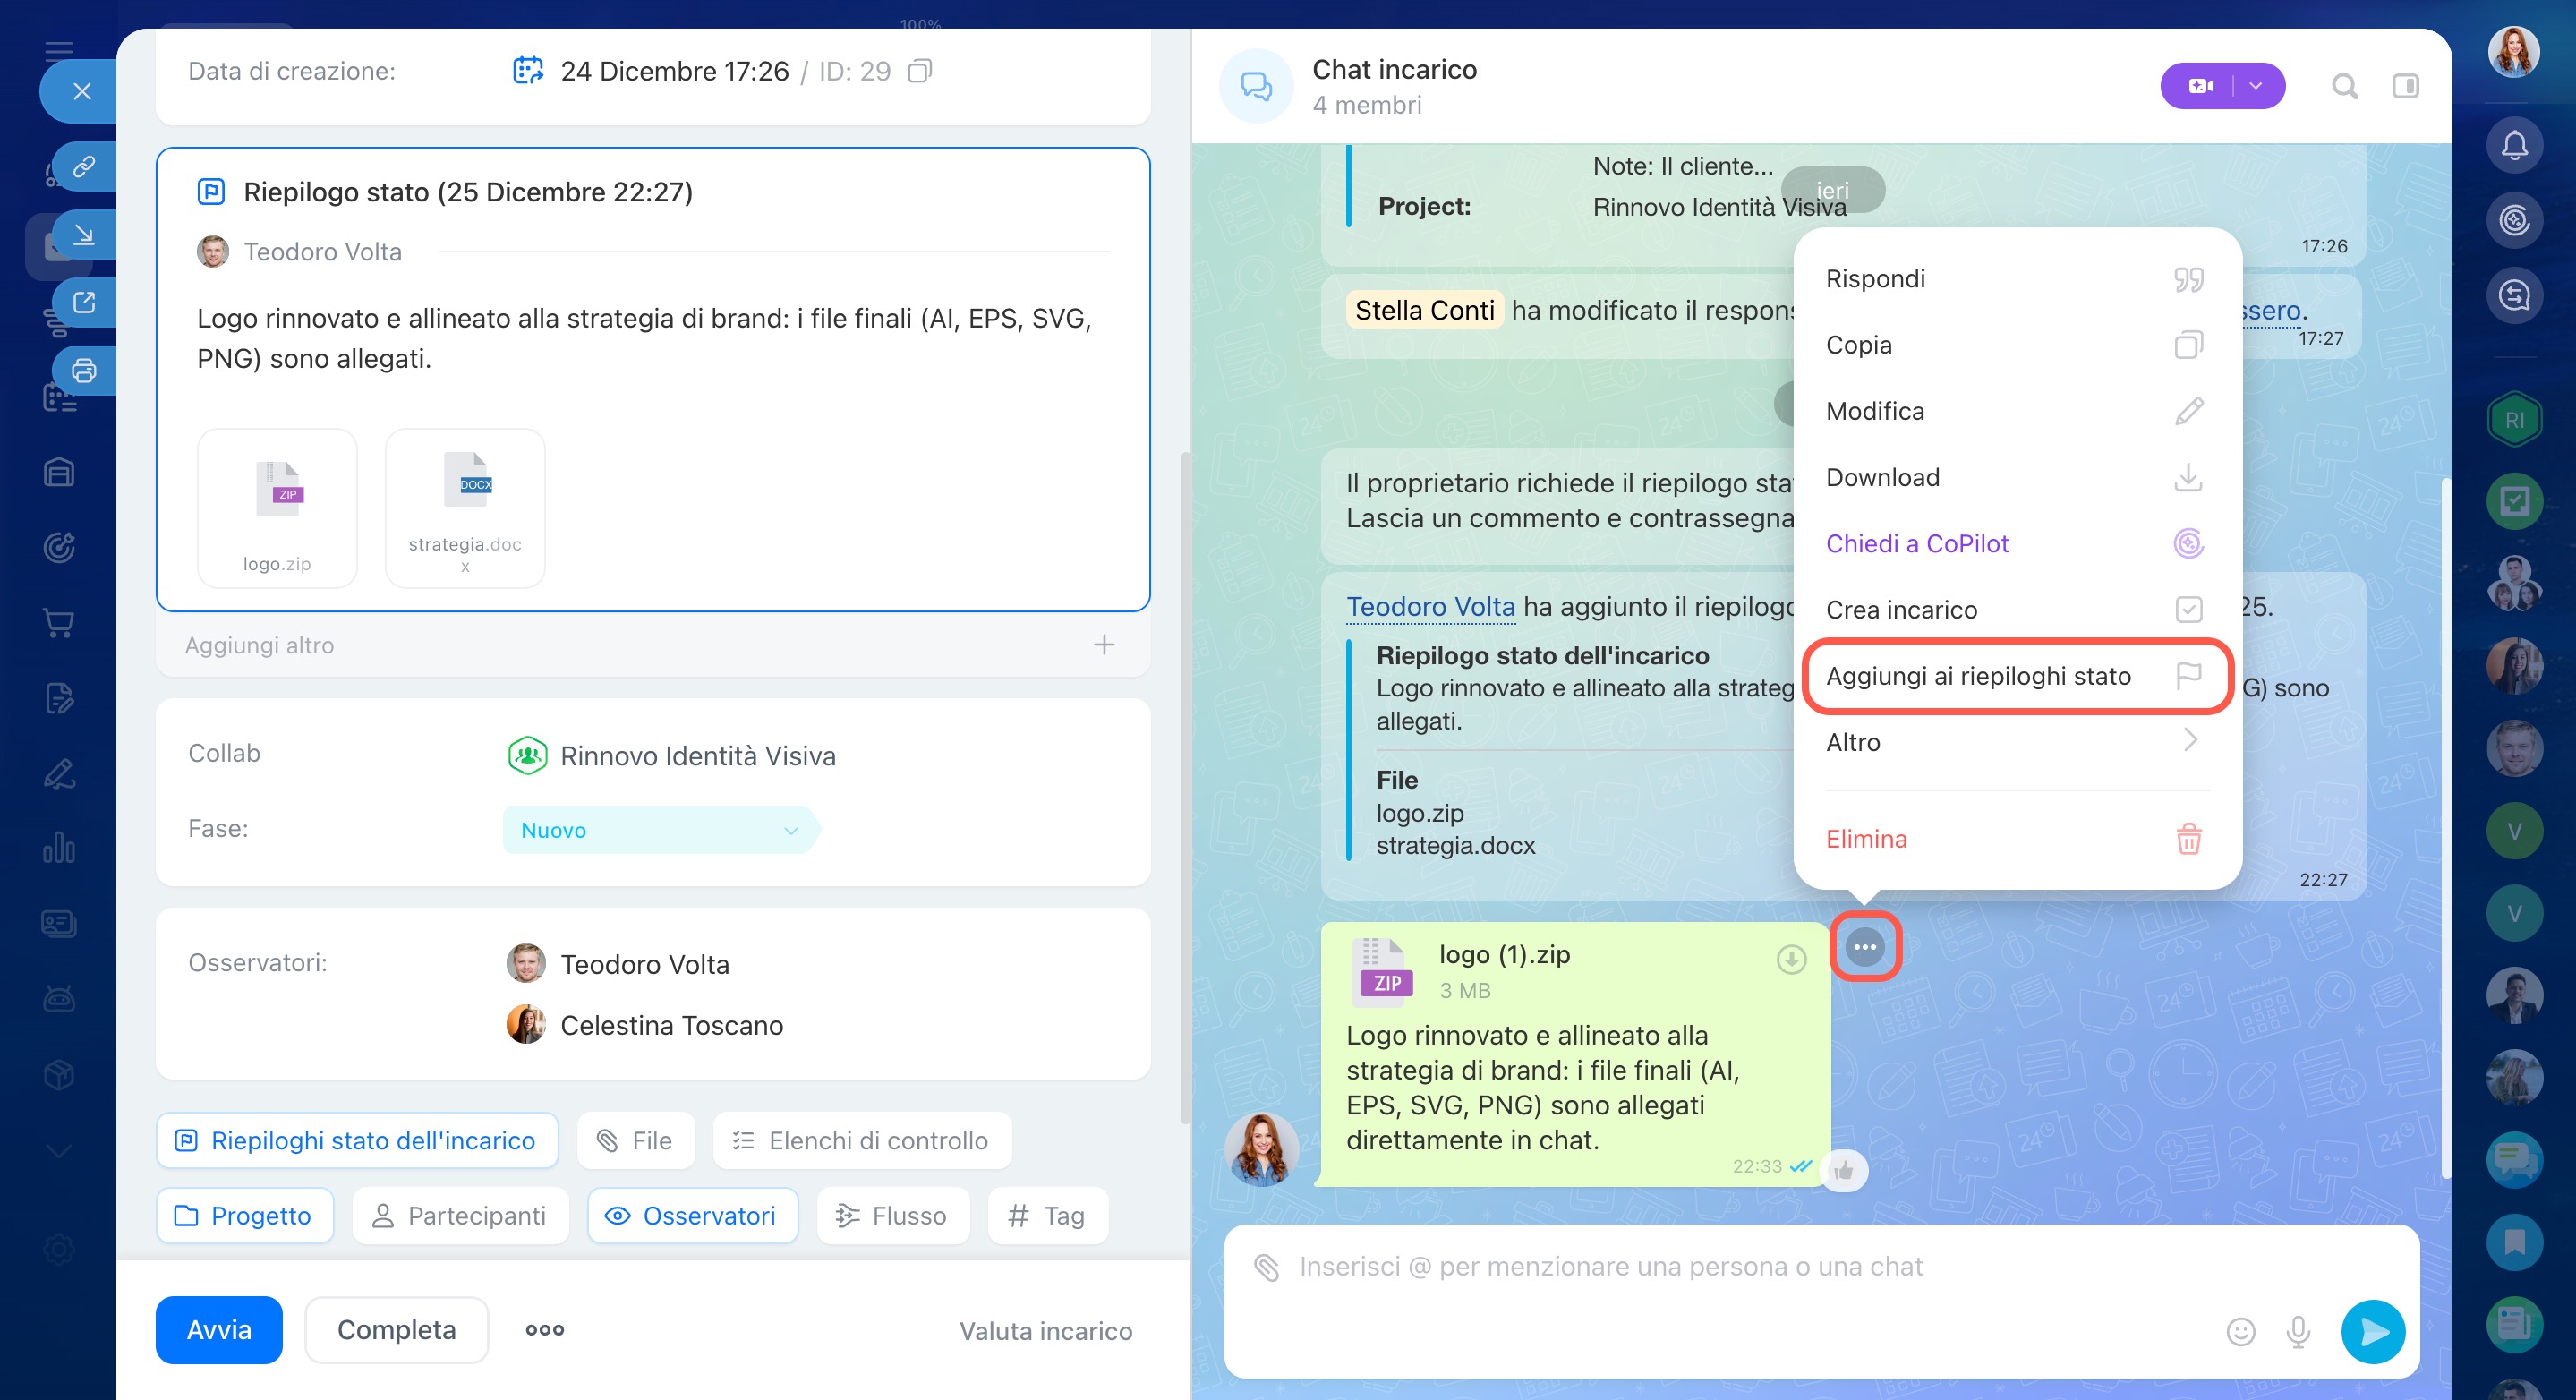This screenshot has height=1400, width=2576.
Task: Open Teodoro Volta link in chat
Action: [1430, 606]
